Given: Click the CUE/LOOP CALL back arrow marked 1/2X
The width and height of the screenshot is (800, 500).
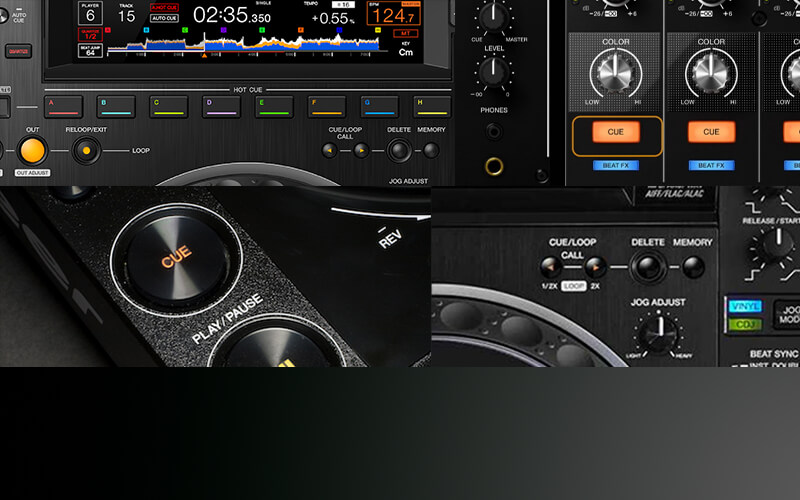Looking at the screenshot, I should [x=551, y=267].
